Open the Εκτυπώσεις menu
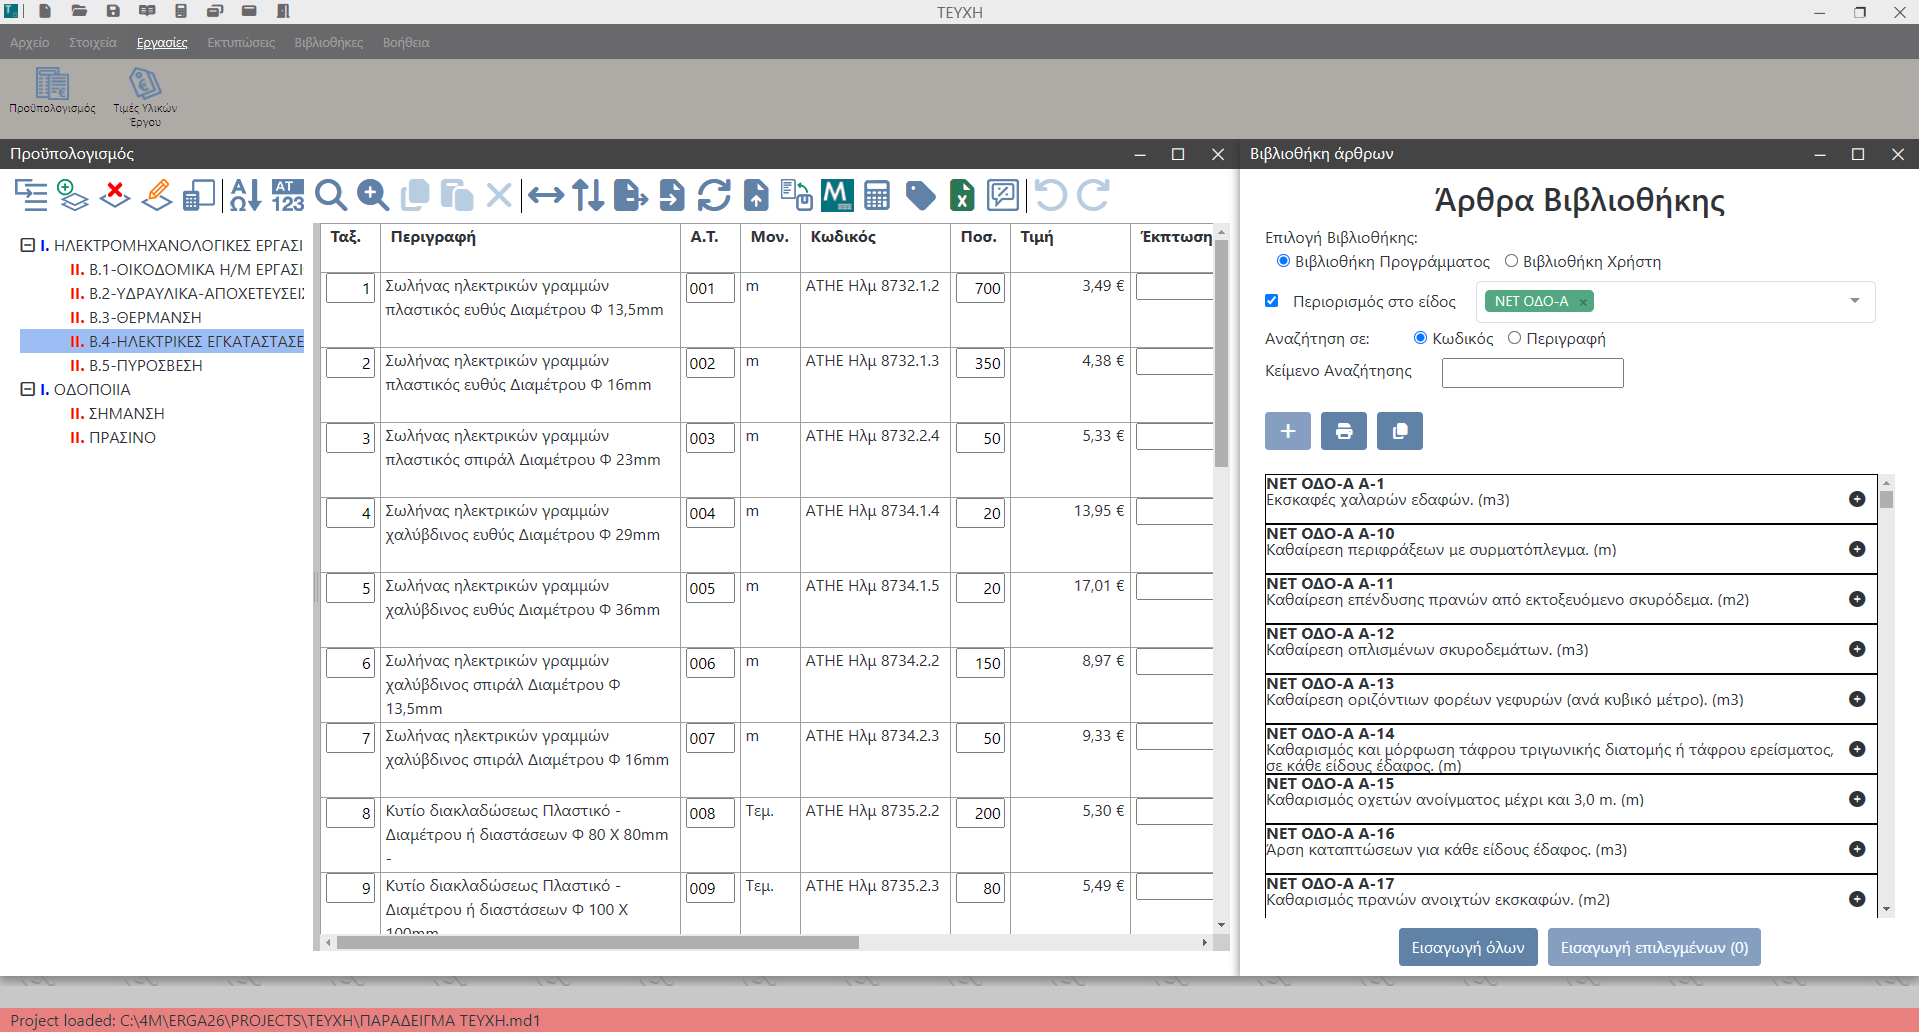1919x1032 pixels. coord(241,43)
